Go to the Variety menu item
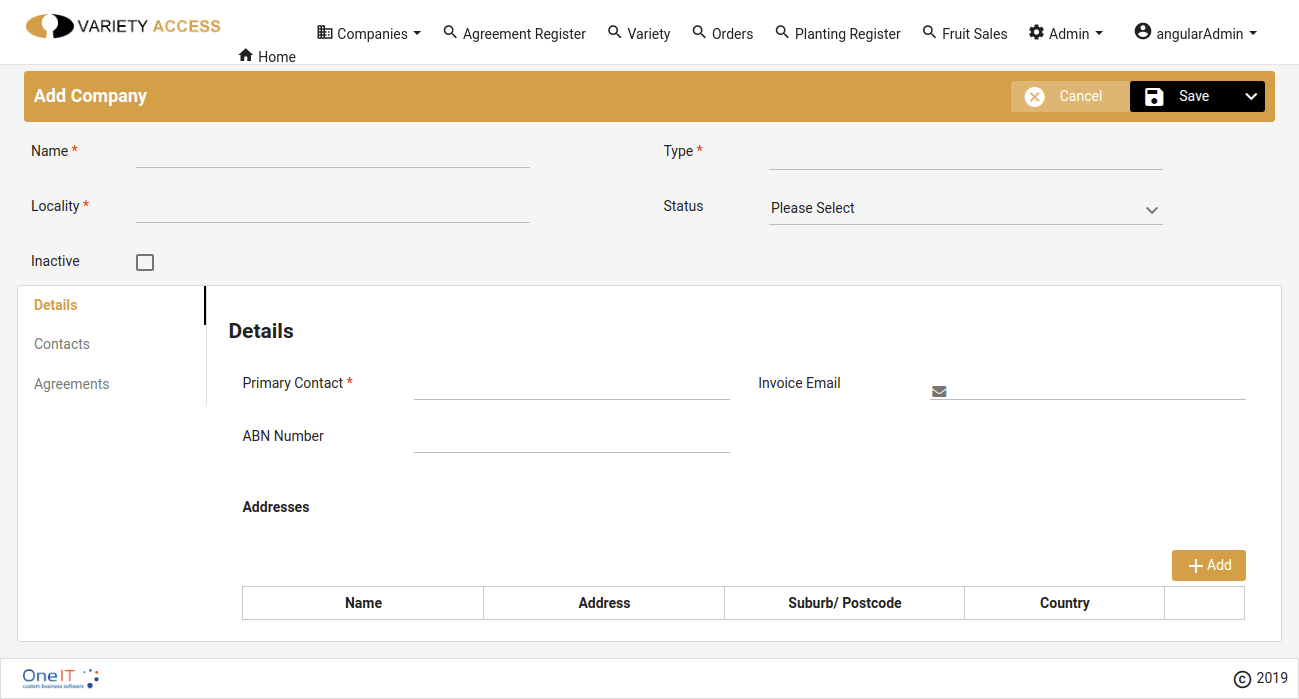The image size is (1299, 699). (639, 33)
